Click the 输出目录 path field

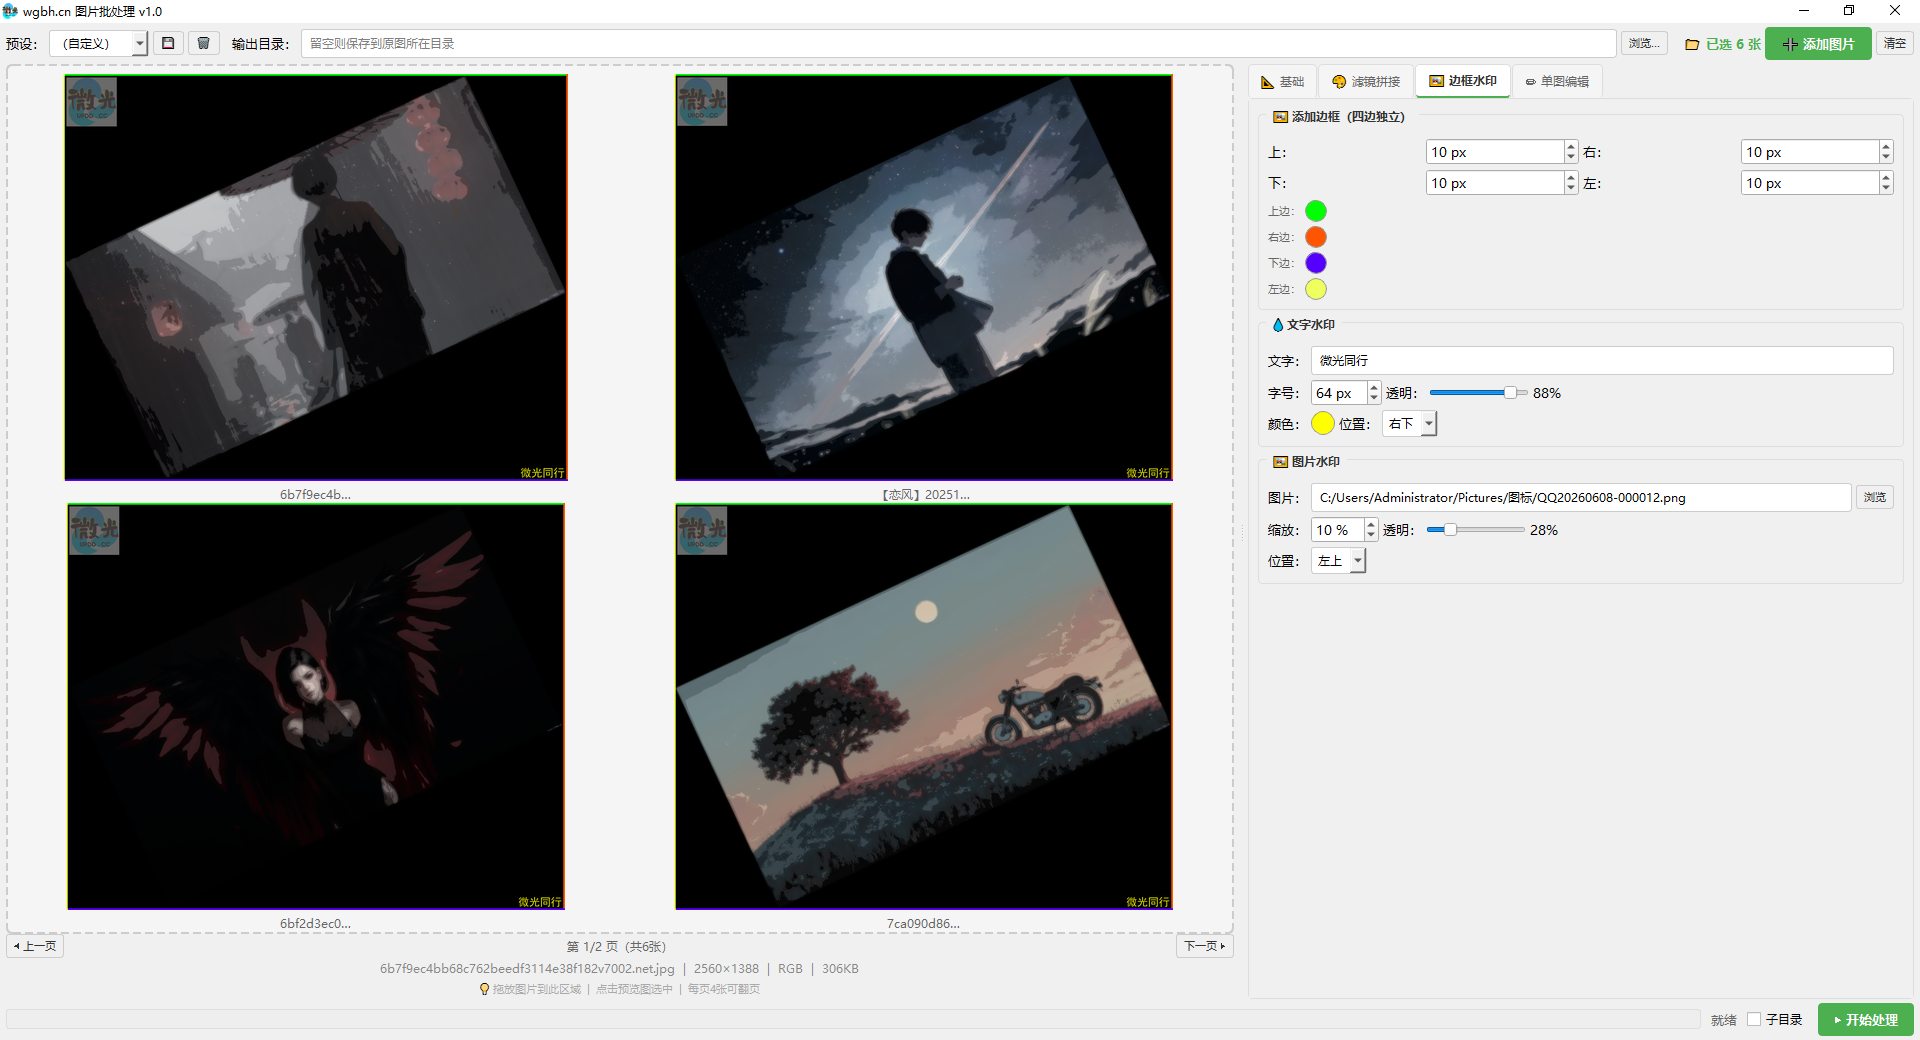point(958,43)
